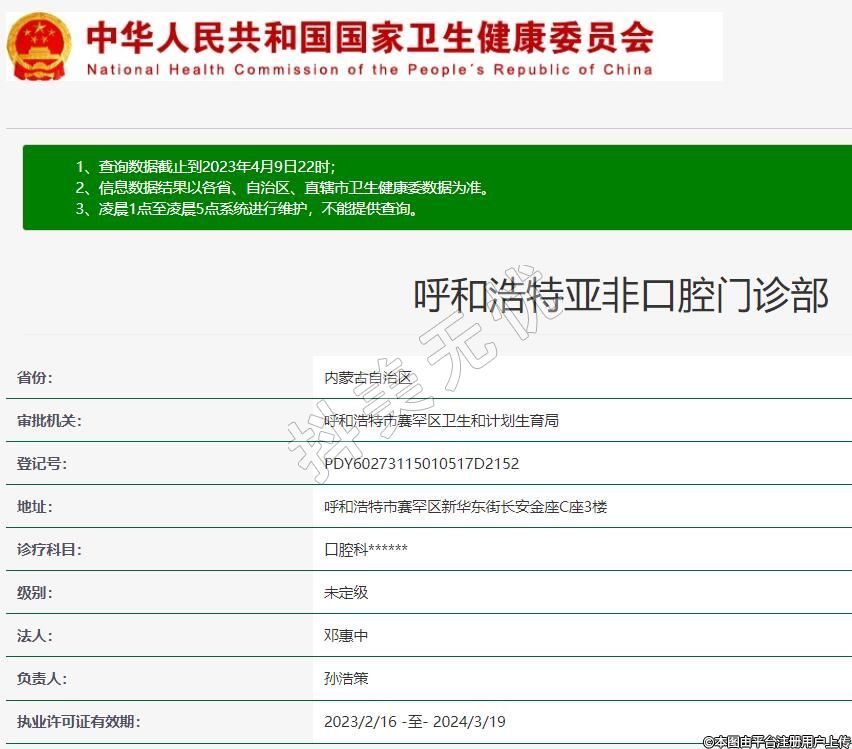Select registration number PDY60273115010517D2152
This screenshot has width=852, height=749.
pyautogui.click(x=421, y=464)
